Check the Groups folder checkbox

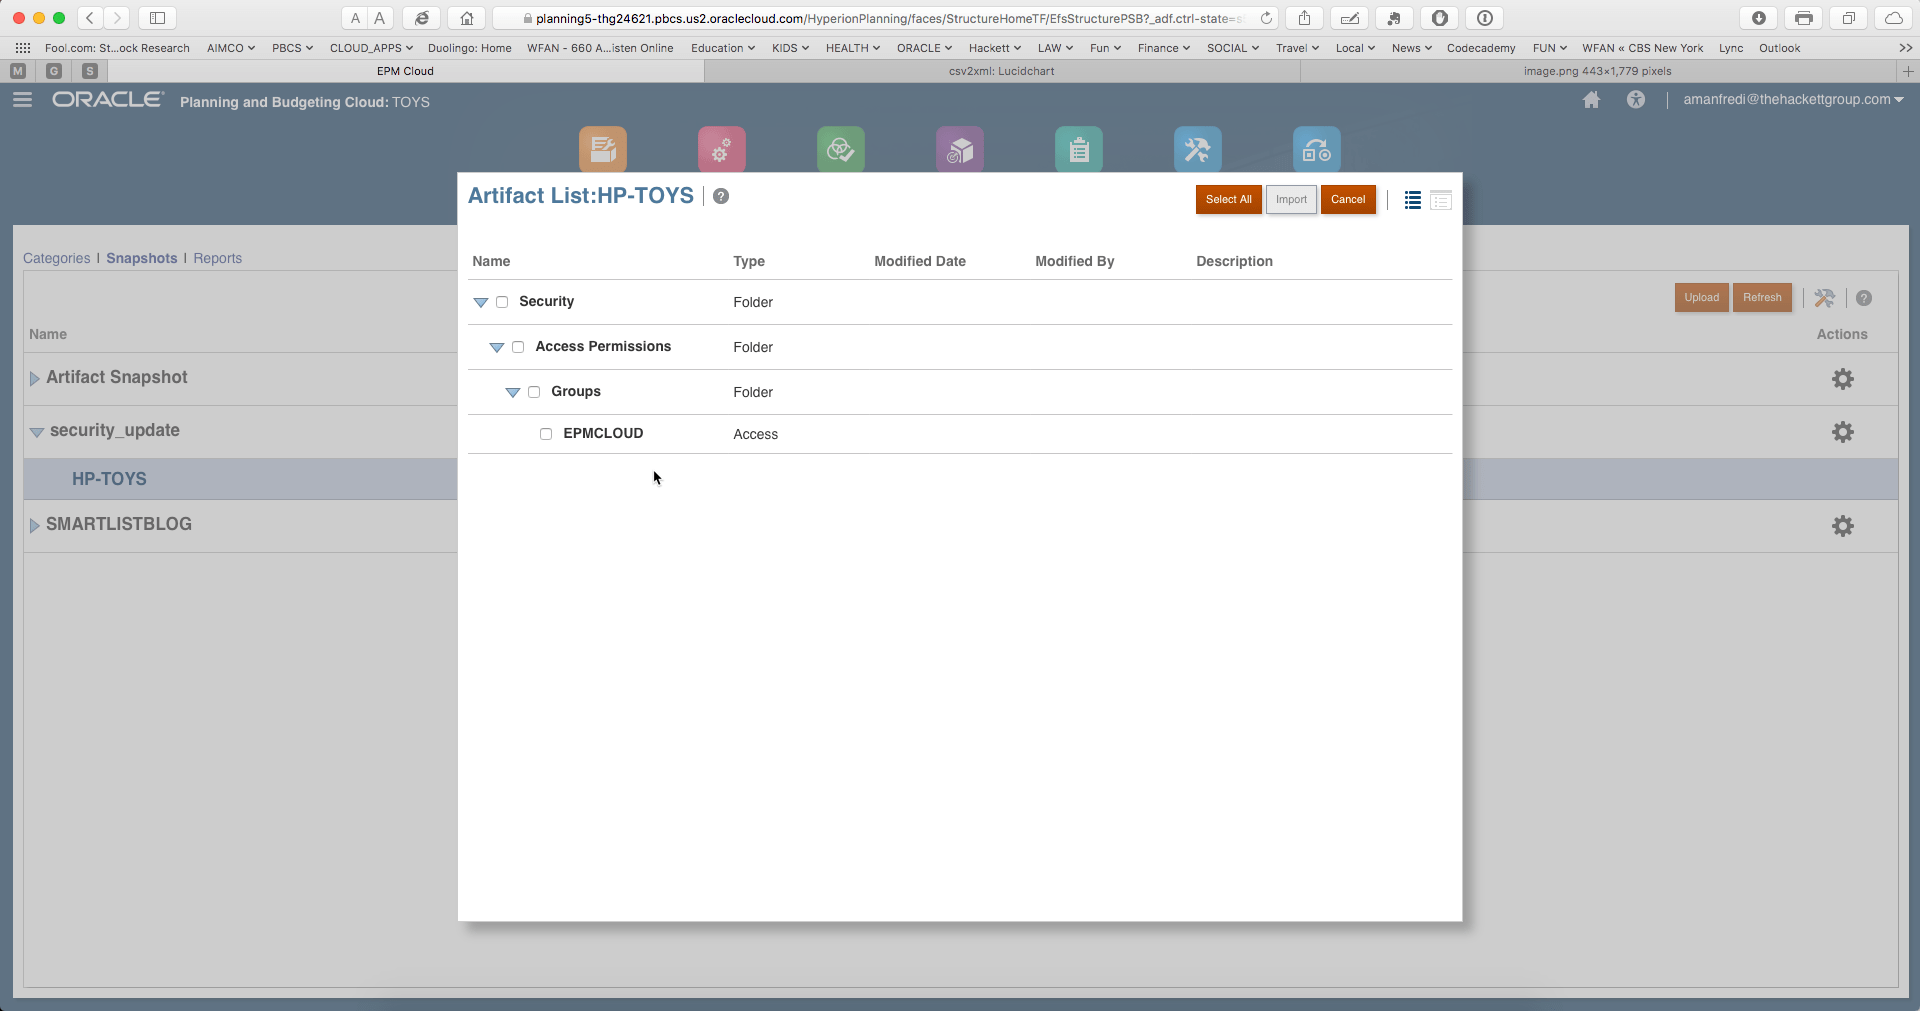534,392
